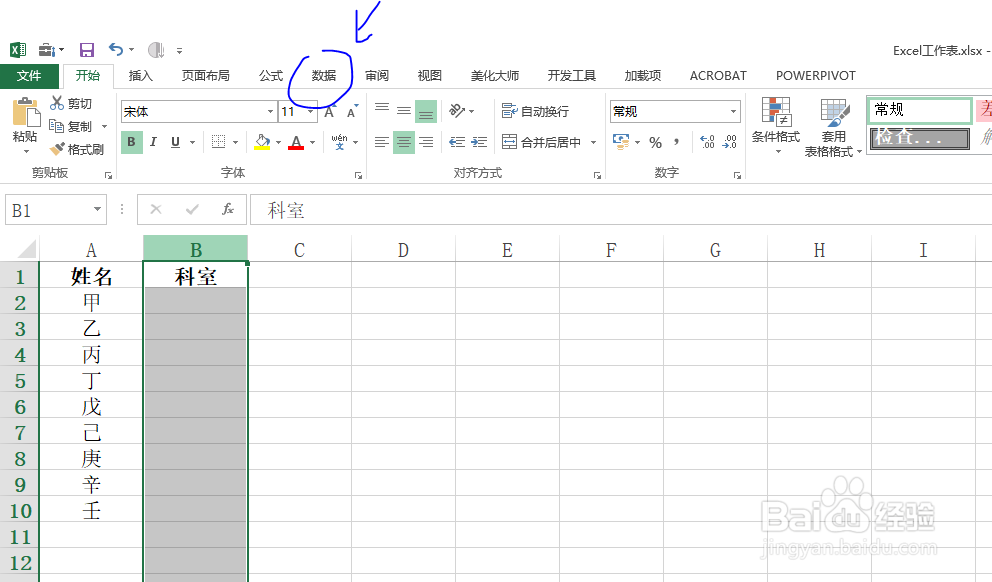Undo the last action
This screenshot has width=992, height=582.
[115, 49]
